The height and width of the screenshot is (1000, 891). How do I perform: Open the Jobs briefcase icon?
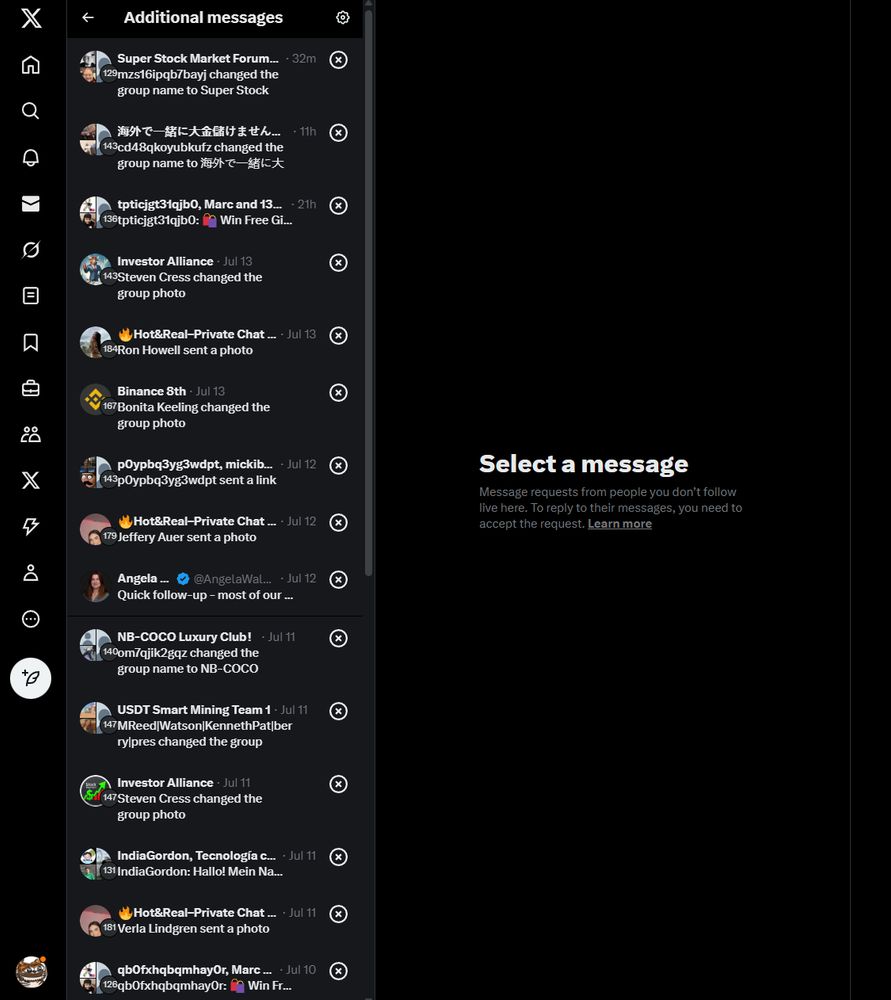point(31,388)
